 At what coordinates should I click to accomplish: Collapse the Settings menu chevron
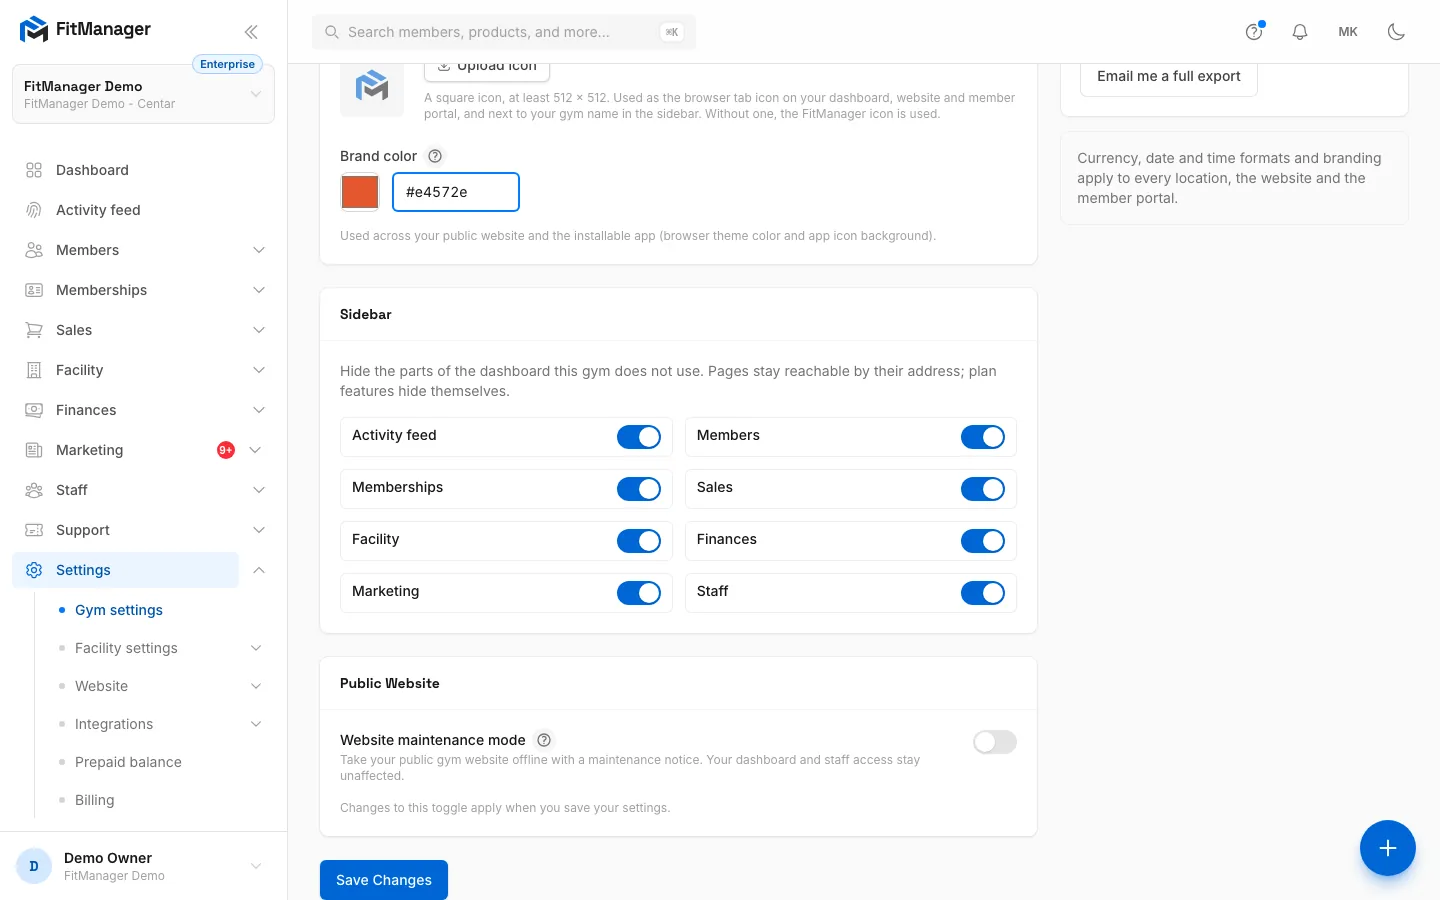[259, 570]
